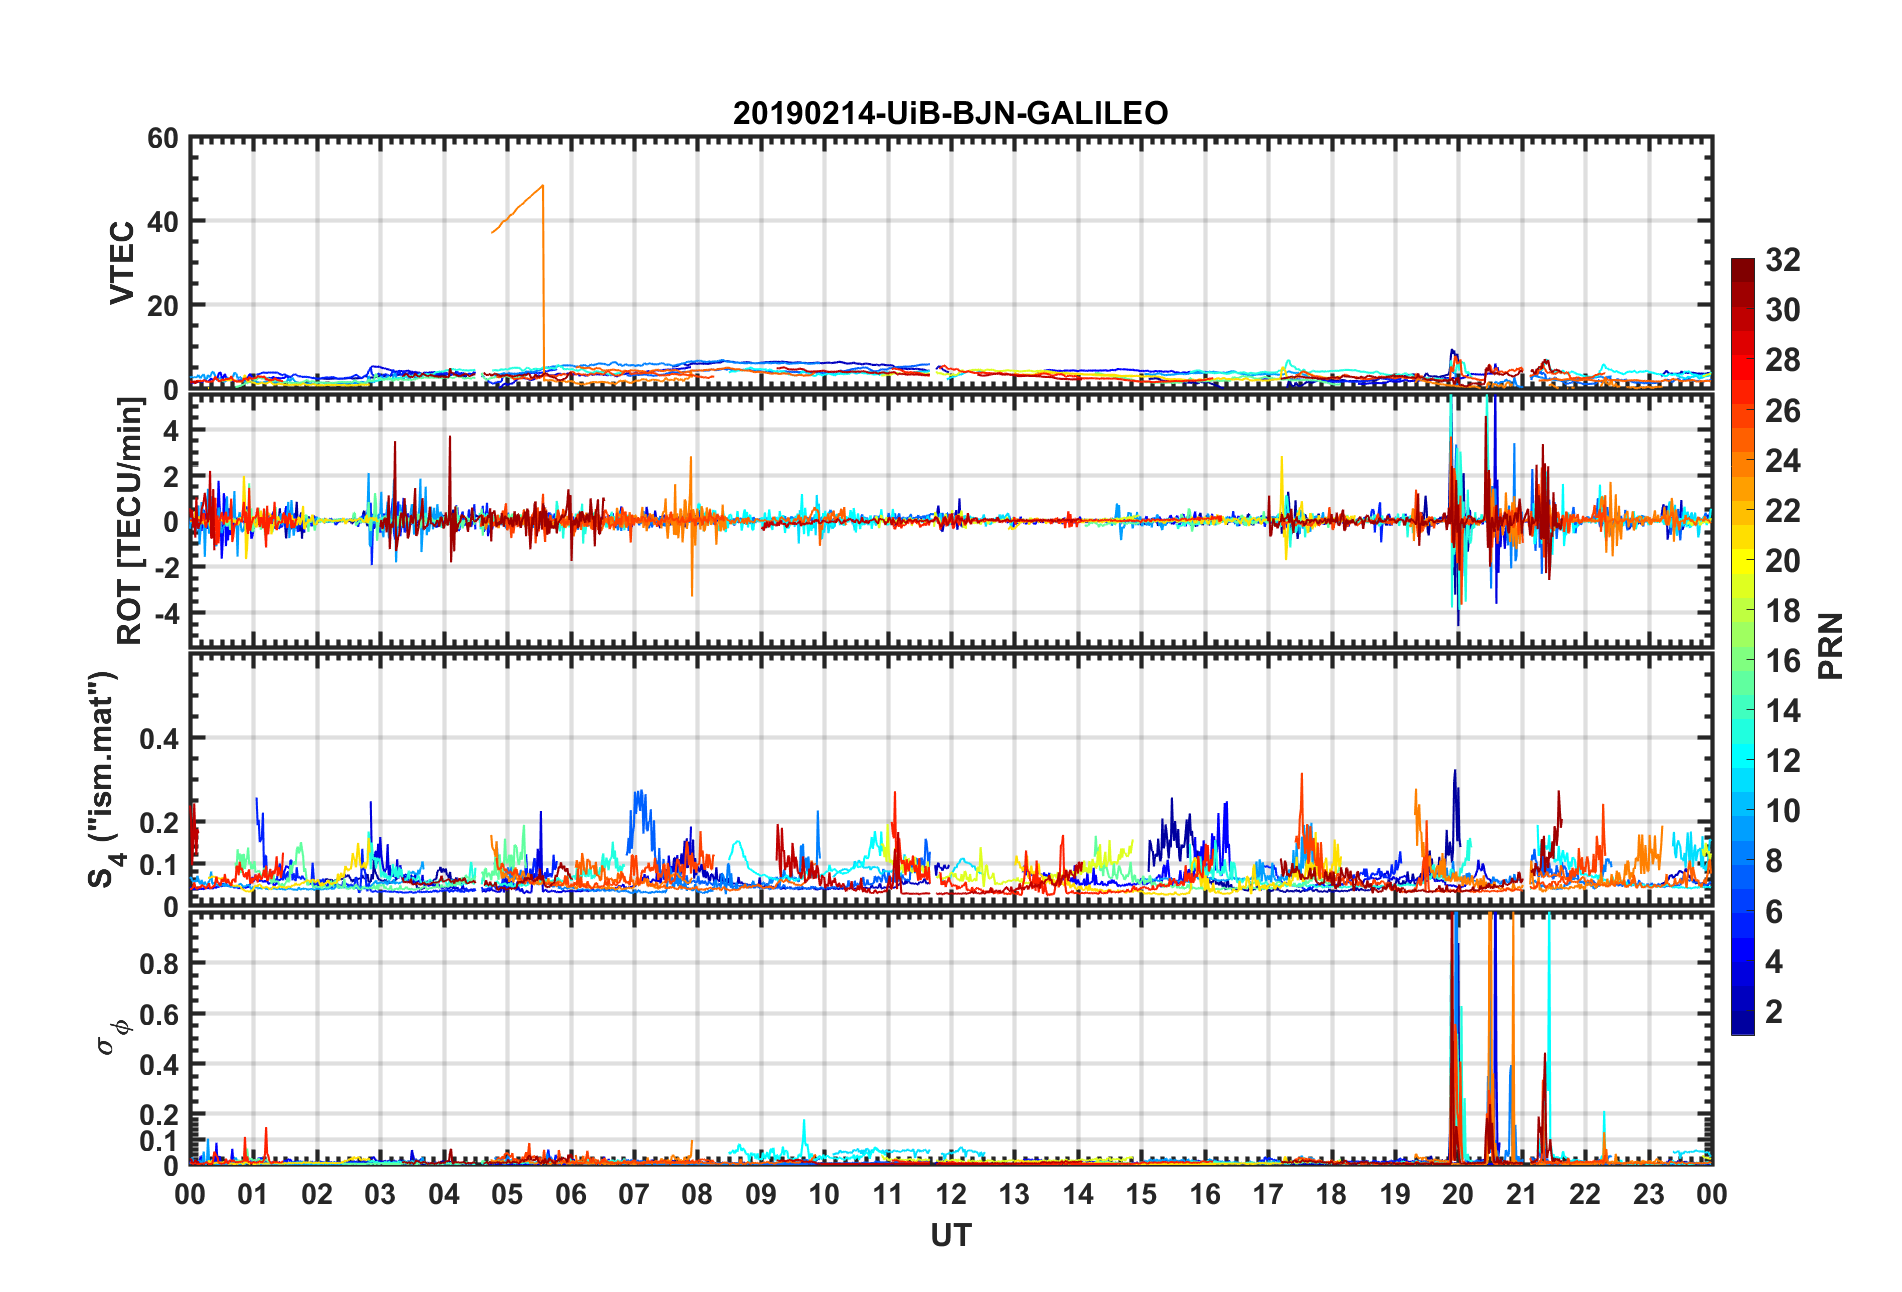The height and width of the screenshot is (1292, 1902).
Task: Click the VTEC y-axis label
Action: pyautogui.click(x=122, y=263)
